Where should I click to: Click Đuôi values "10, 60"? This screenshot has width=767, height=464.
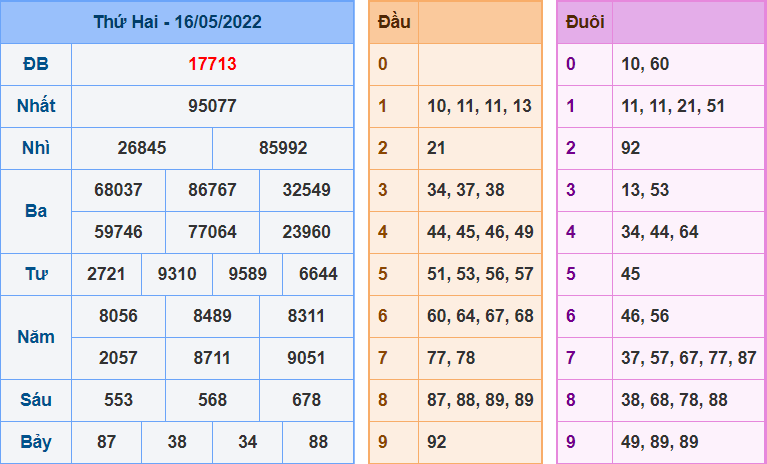[645, 64]
